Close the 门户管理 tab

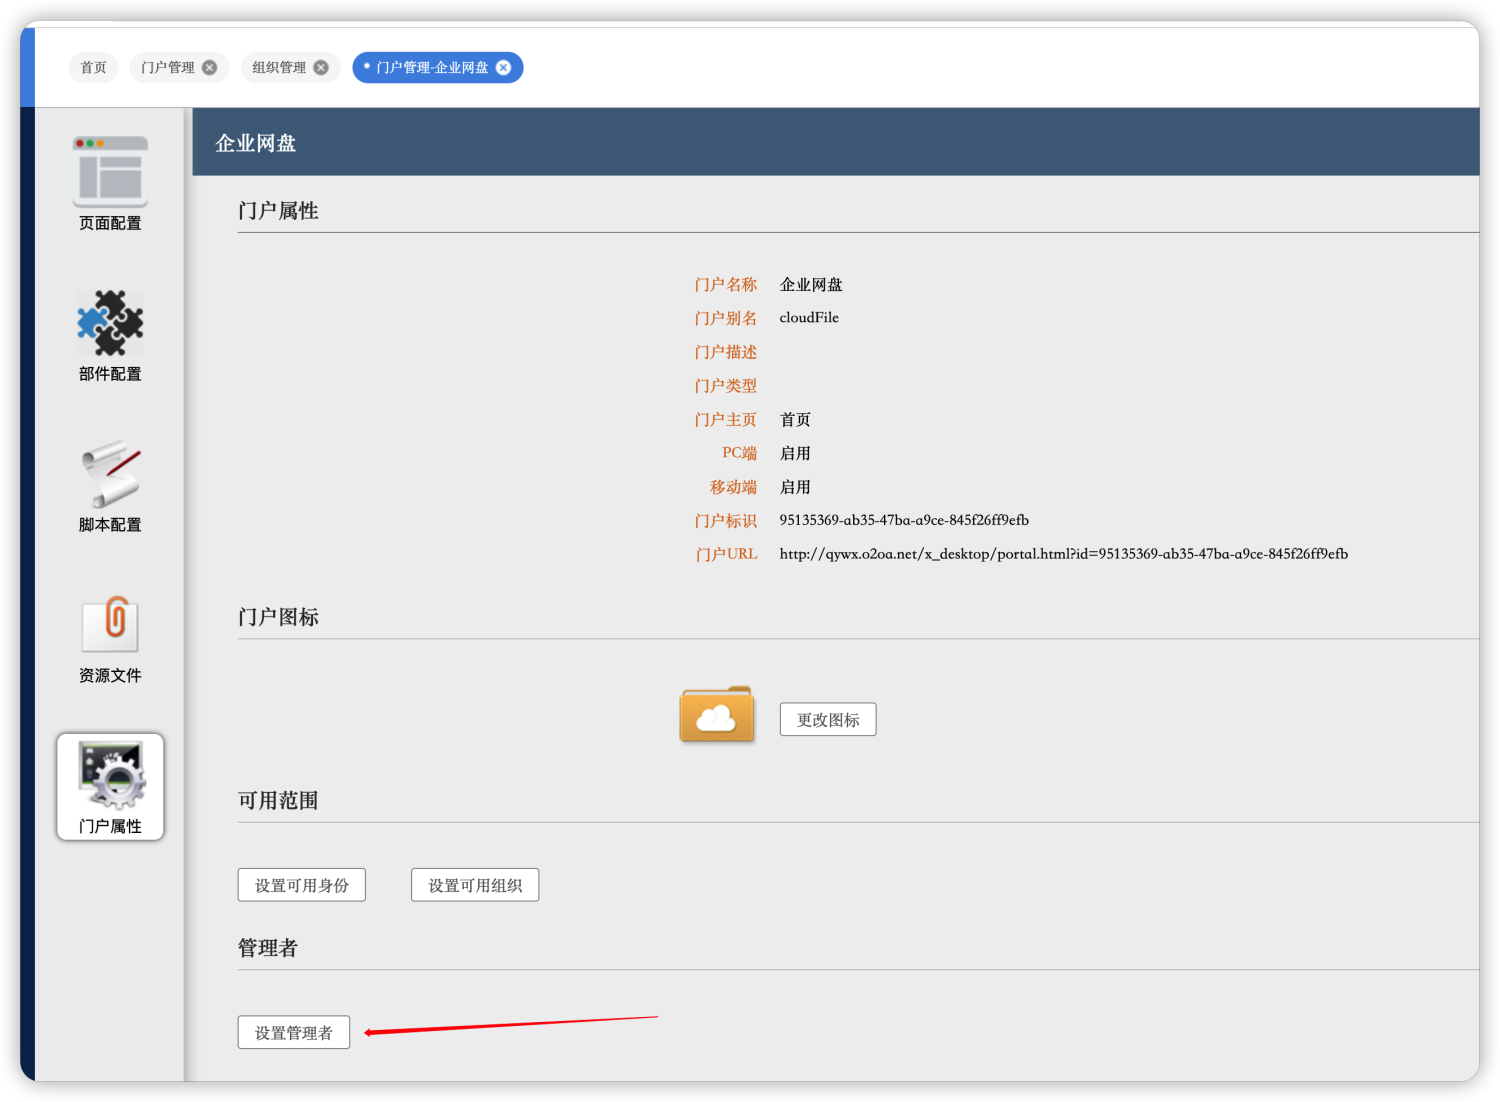pyautogui.click(x=209, y=68)
